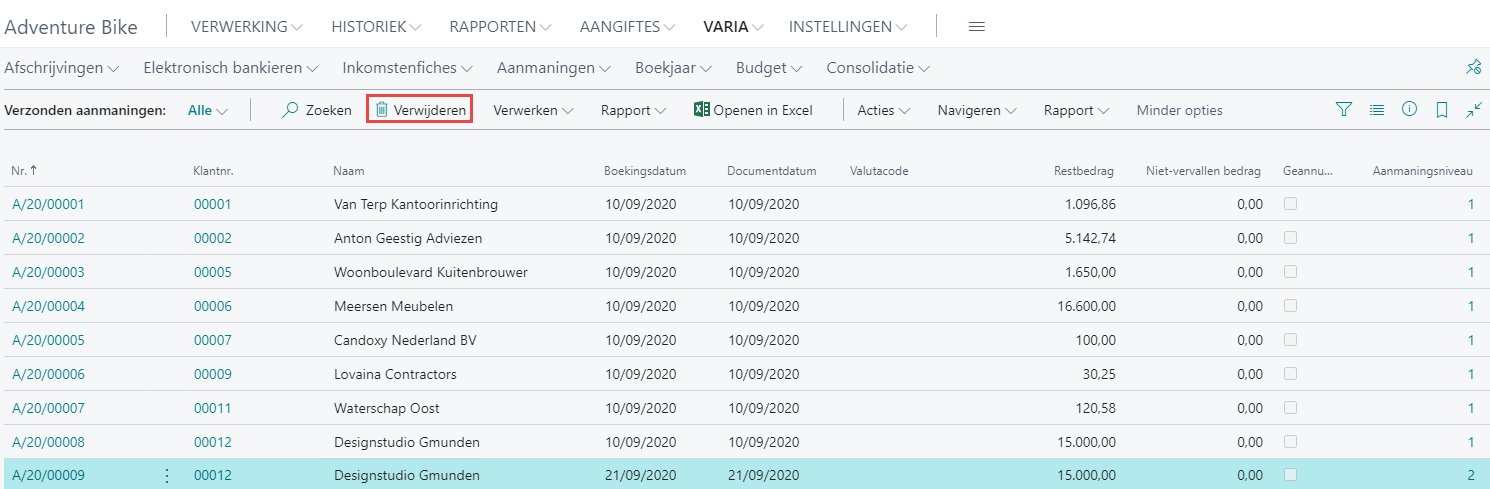Expand the Verwerken dropdown
Image resolution: width=1490 pixels, height=489 pixels.
533,110
